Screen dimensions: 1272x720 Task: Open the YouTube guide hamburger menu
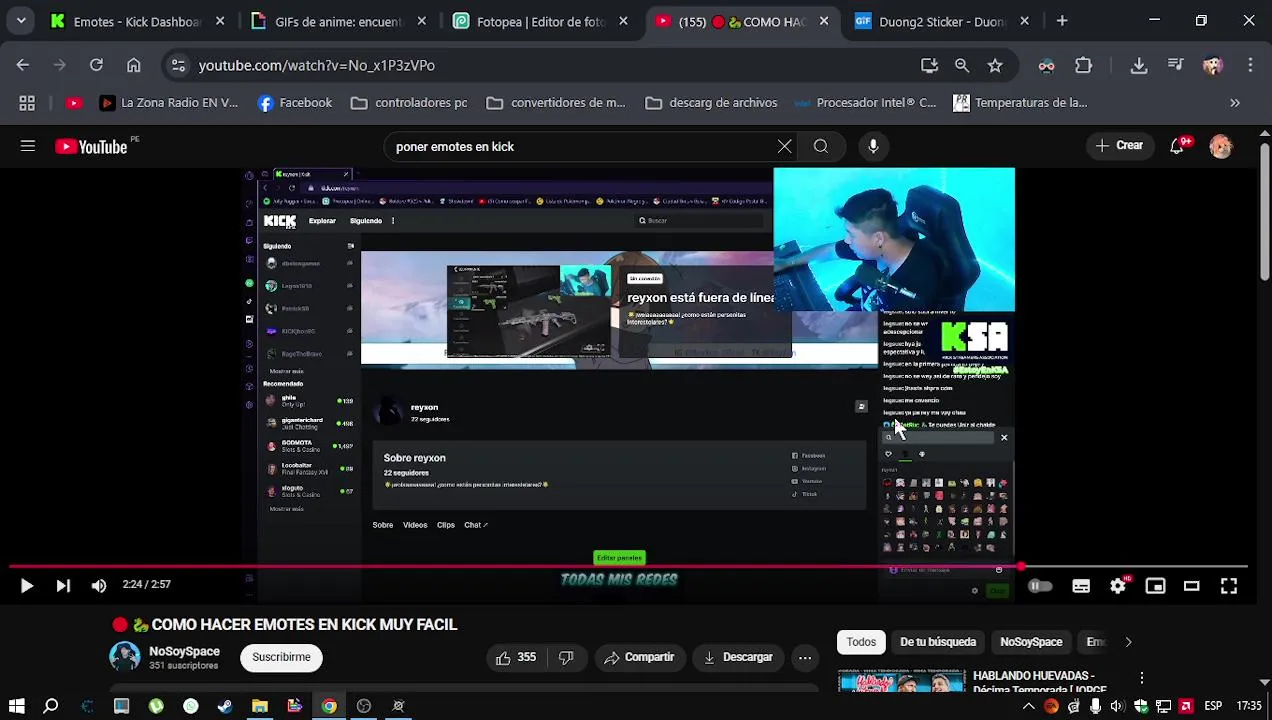coord(28,146)
